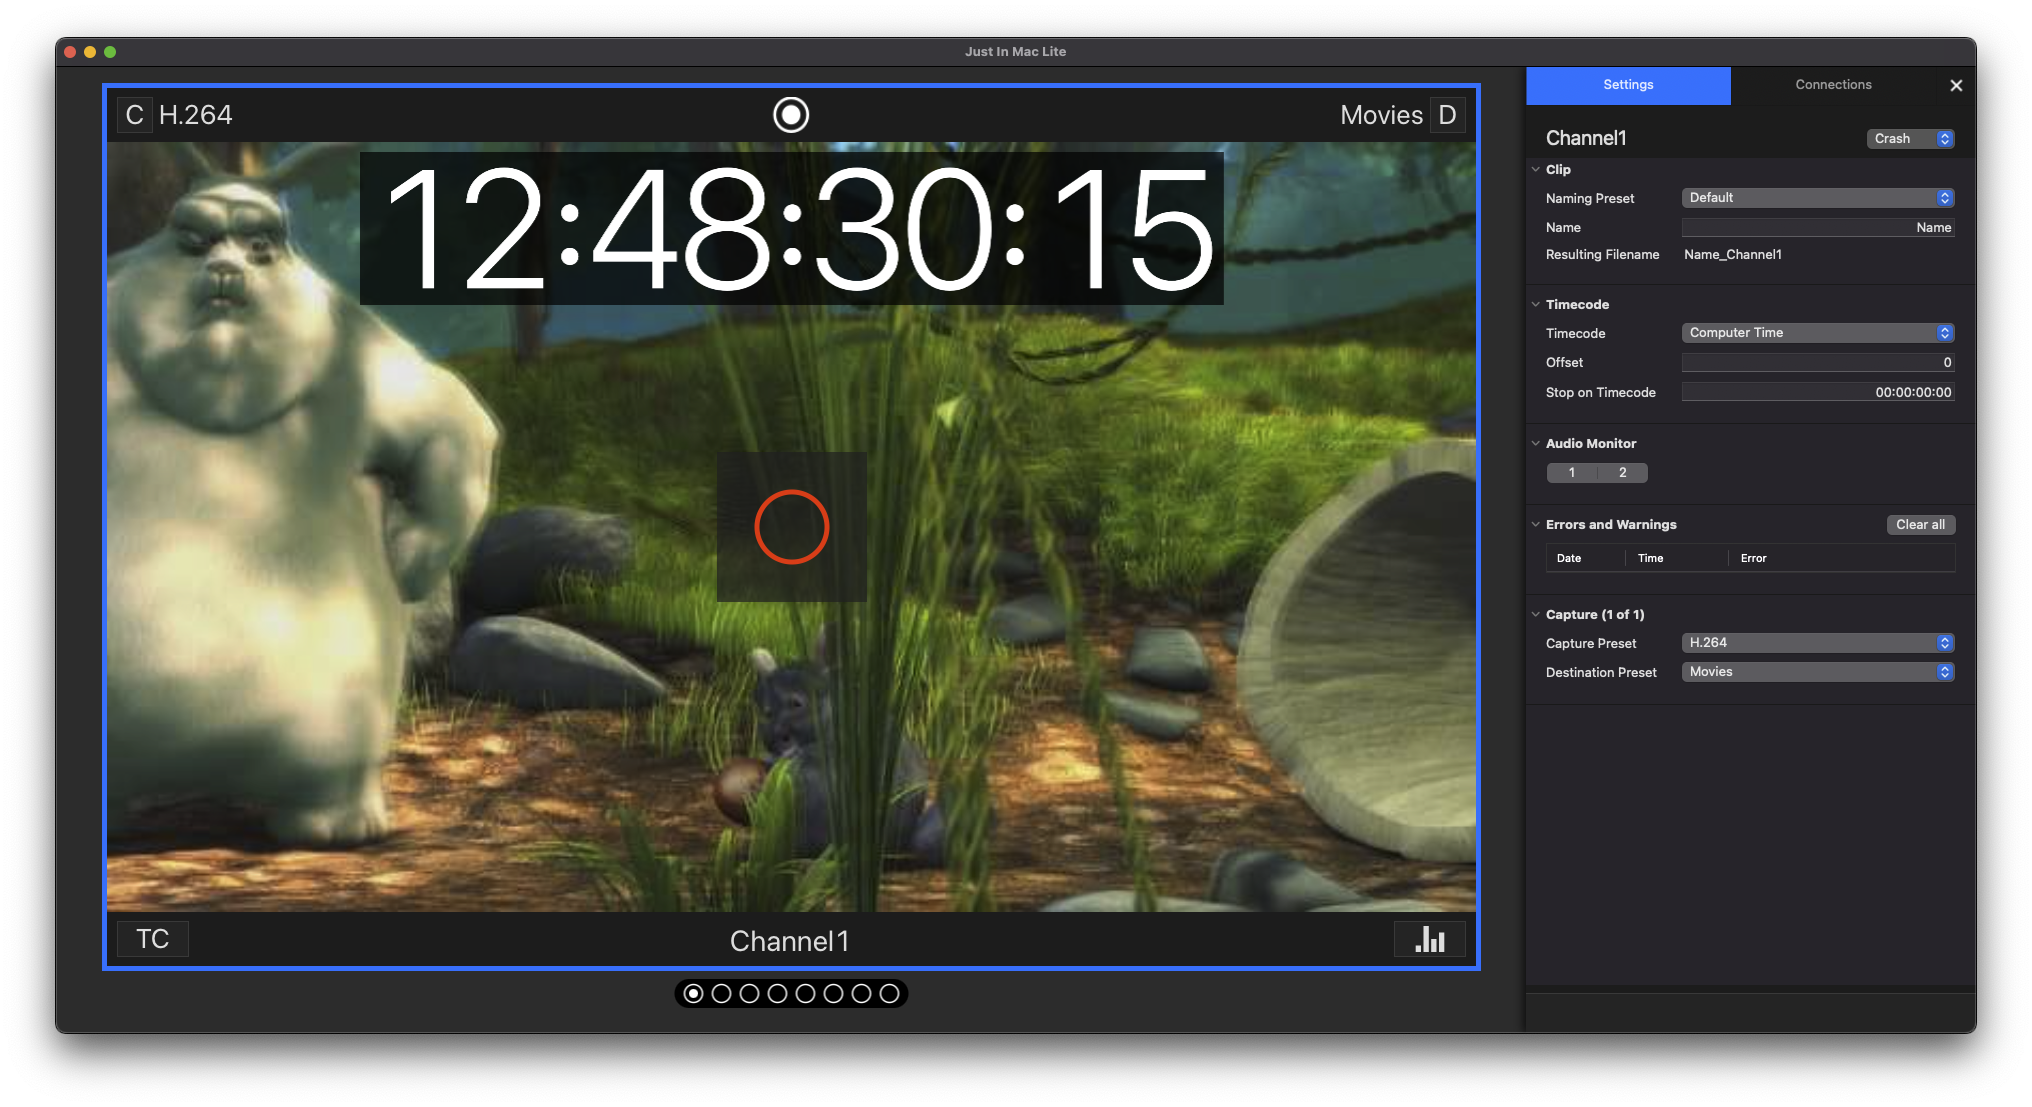2032x1107 pixels.
Task: Click the Clear all button
Action: (x=1920, y=525)
